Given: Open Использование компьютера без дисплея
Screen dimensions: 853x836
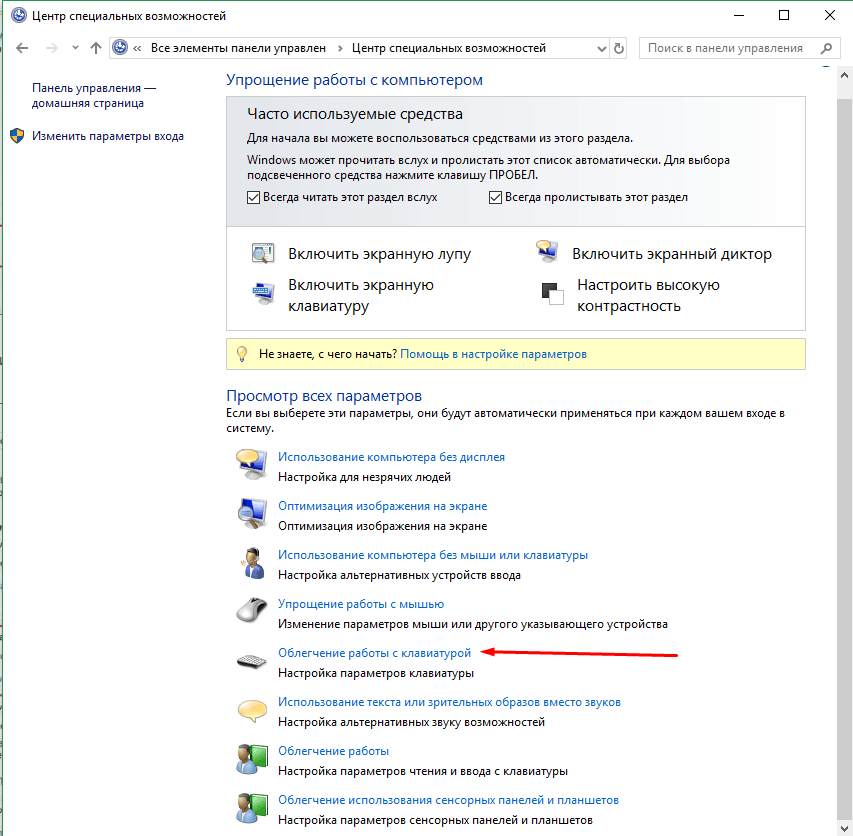Looking at the screenshot, I should pos(391,457).
